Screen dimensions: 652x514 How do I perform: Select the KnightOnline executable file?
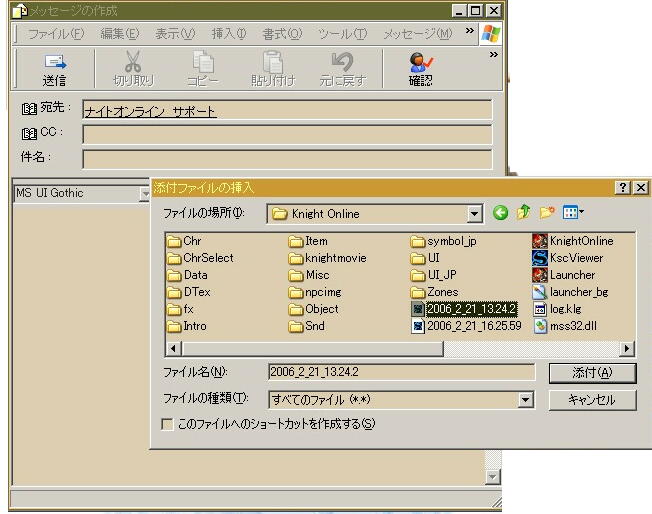point(573,241)
